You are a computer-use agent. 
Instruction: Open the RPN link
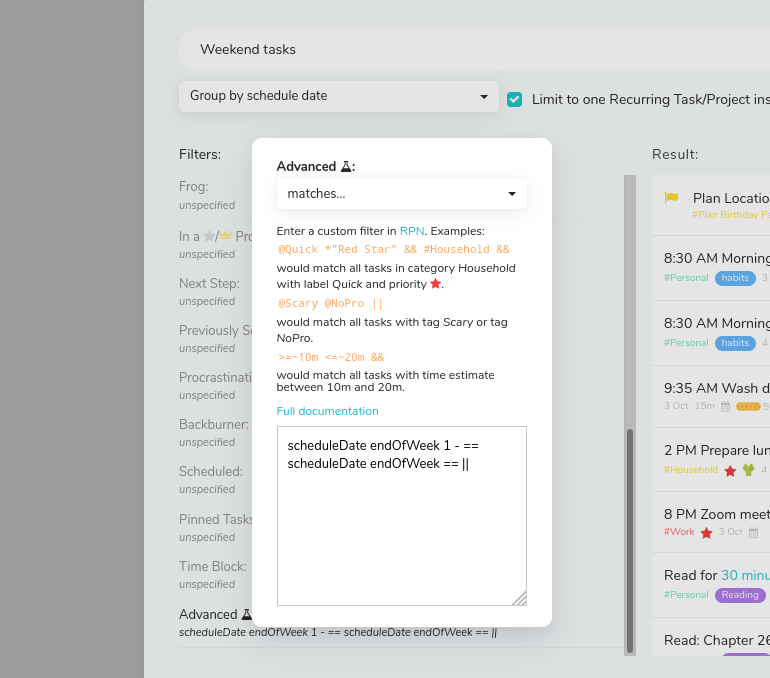(412, 231)
